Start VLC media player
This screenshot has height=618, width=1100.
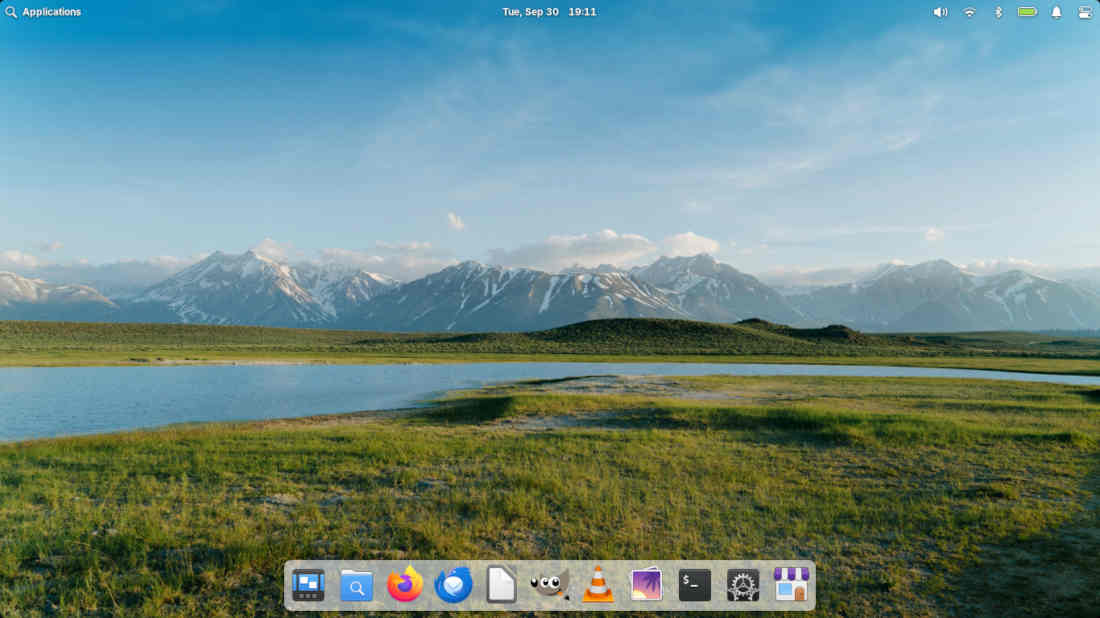pyautogui.click(x=598, y=585)
